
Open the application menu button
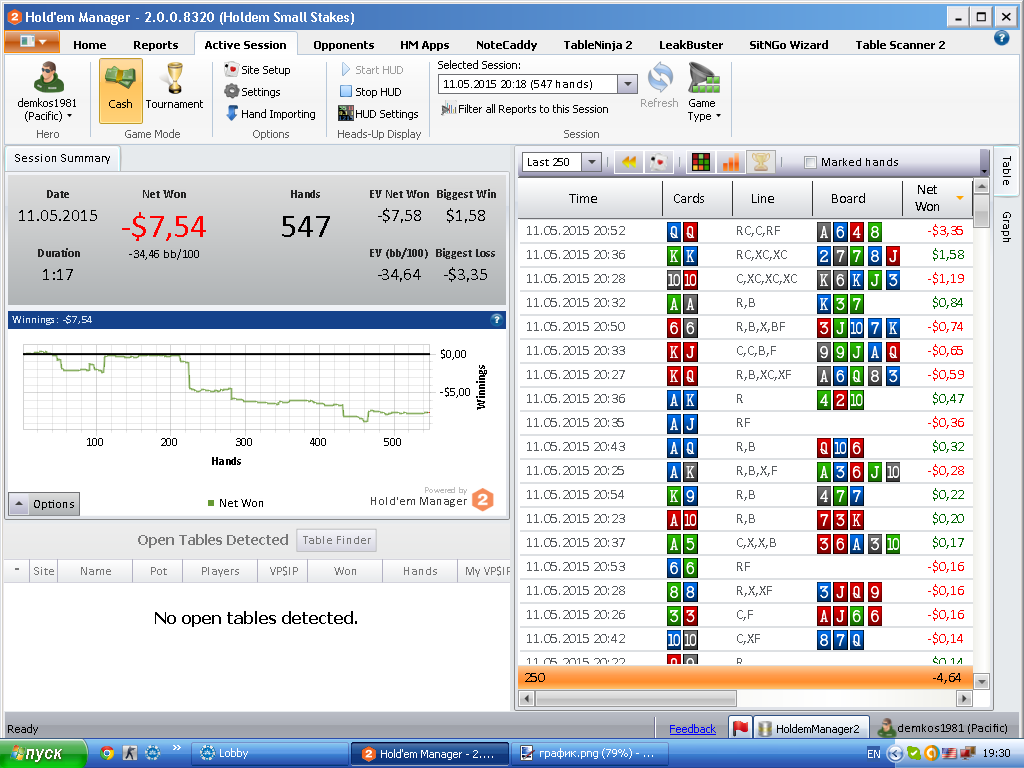32,42
